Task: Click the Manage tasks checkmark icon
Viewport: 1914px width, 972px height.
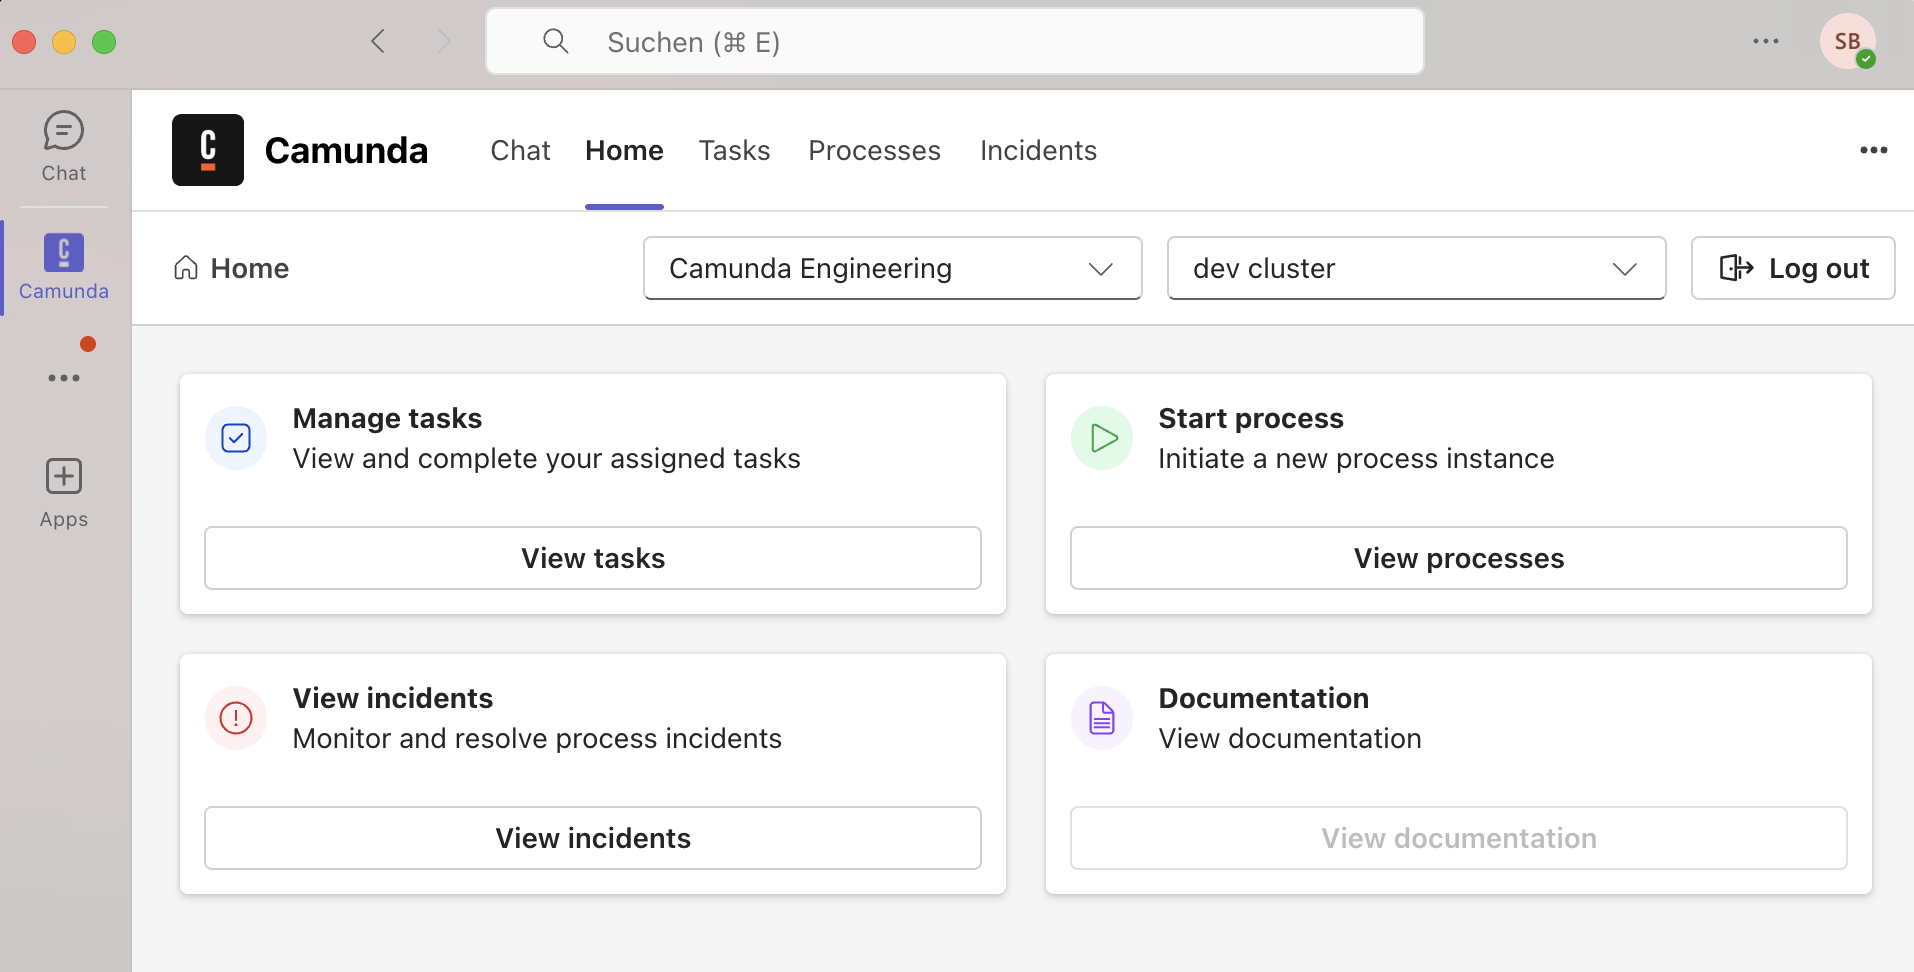Action: pos(236,438)
